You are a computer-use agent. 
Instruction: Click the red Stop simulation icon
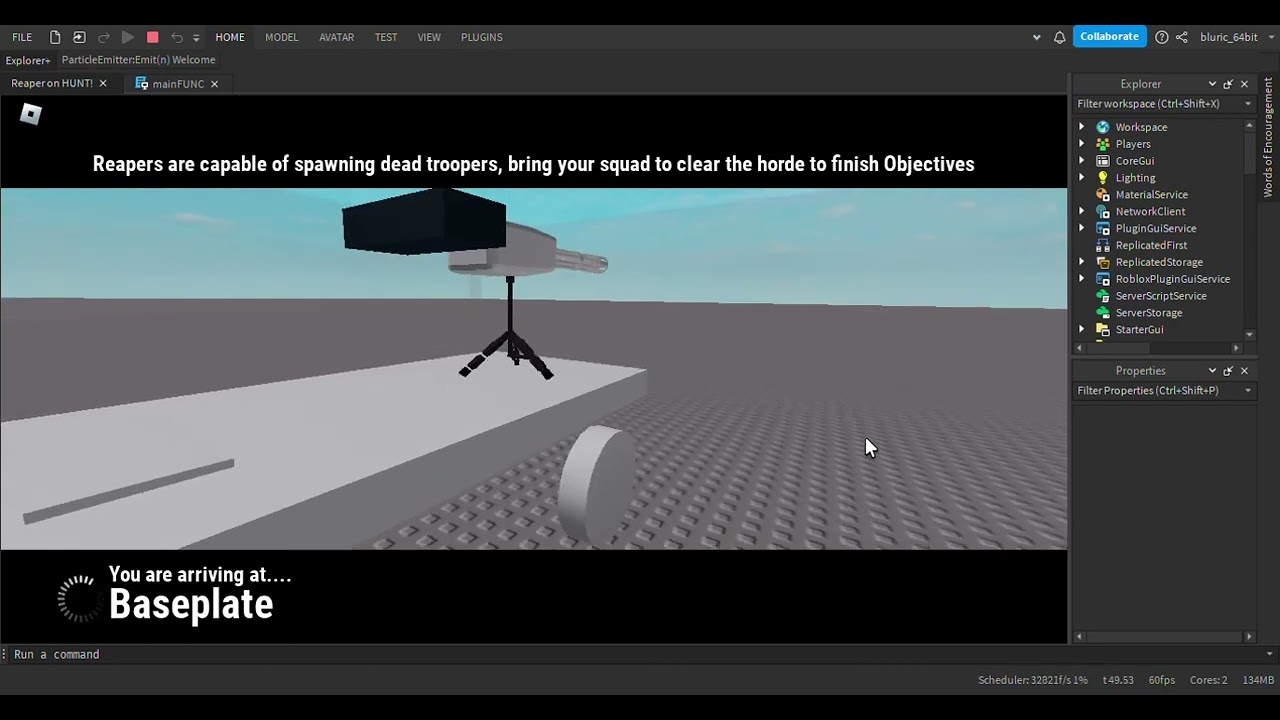click(151, 37)
